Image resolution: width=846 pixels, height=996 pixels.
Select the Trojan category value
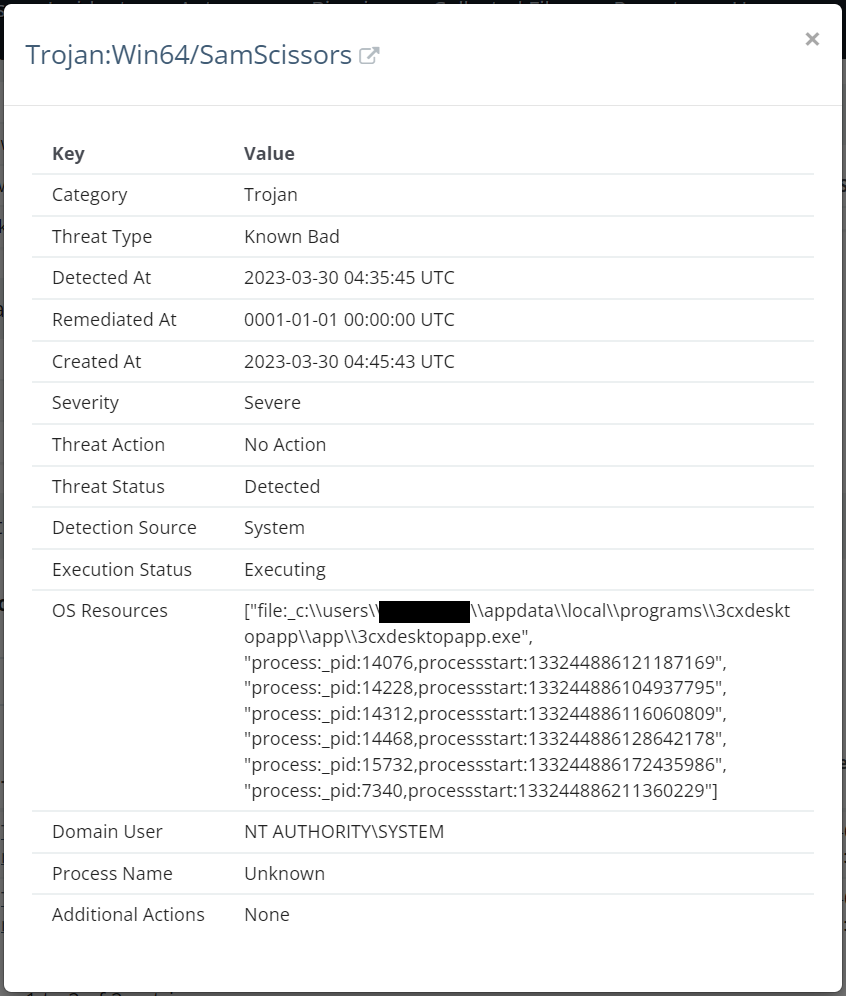click(x=270, y=194)
